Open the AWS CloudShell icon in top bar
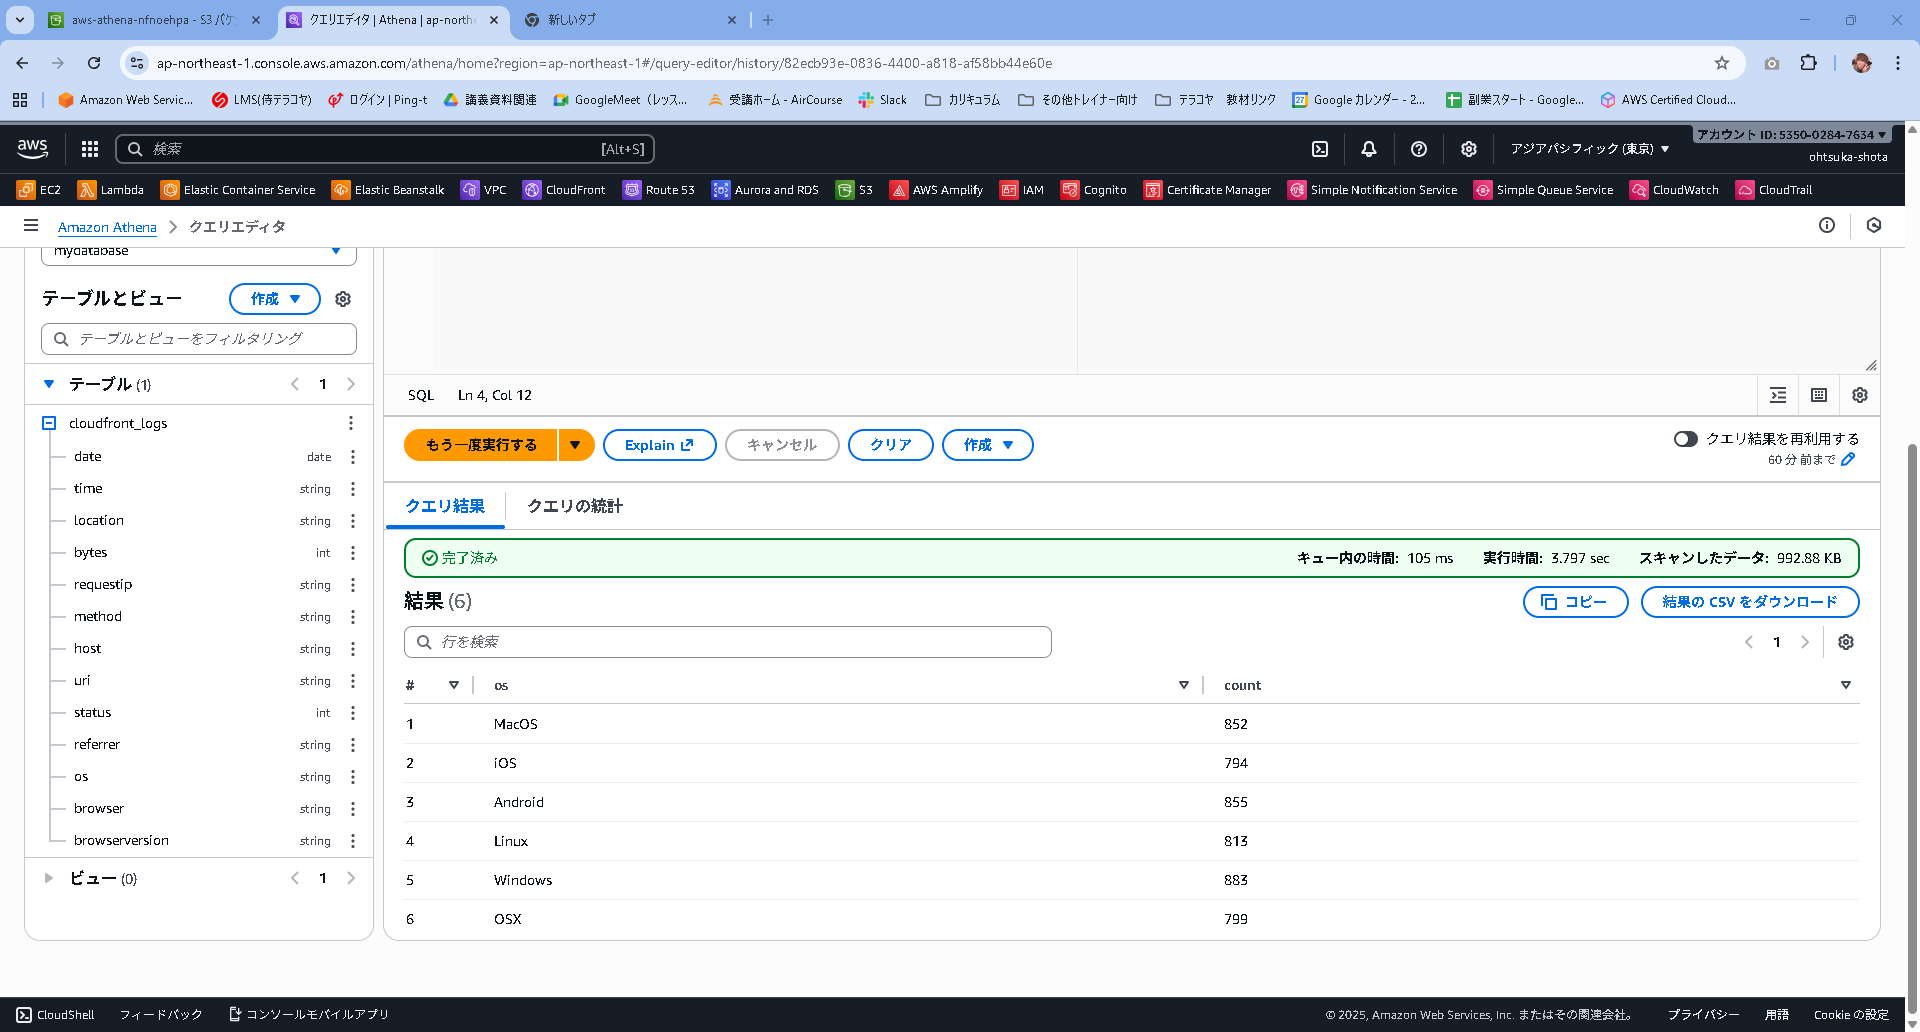 point(1320,149)
